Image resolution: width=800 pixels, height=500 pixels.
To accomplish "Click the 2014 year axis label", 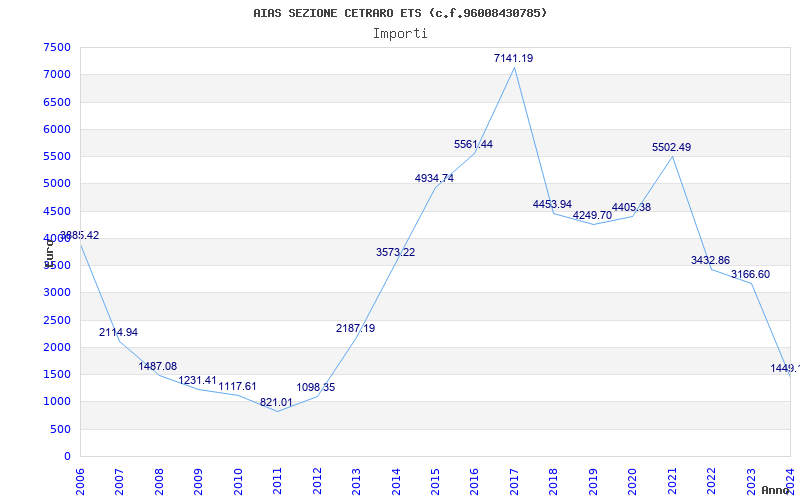I will click(x=396, y=482).
